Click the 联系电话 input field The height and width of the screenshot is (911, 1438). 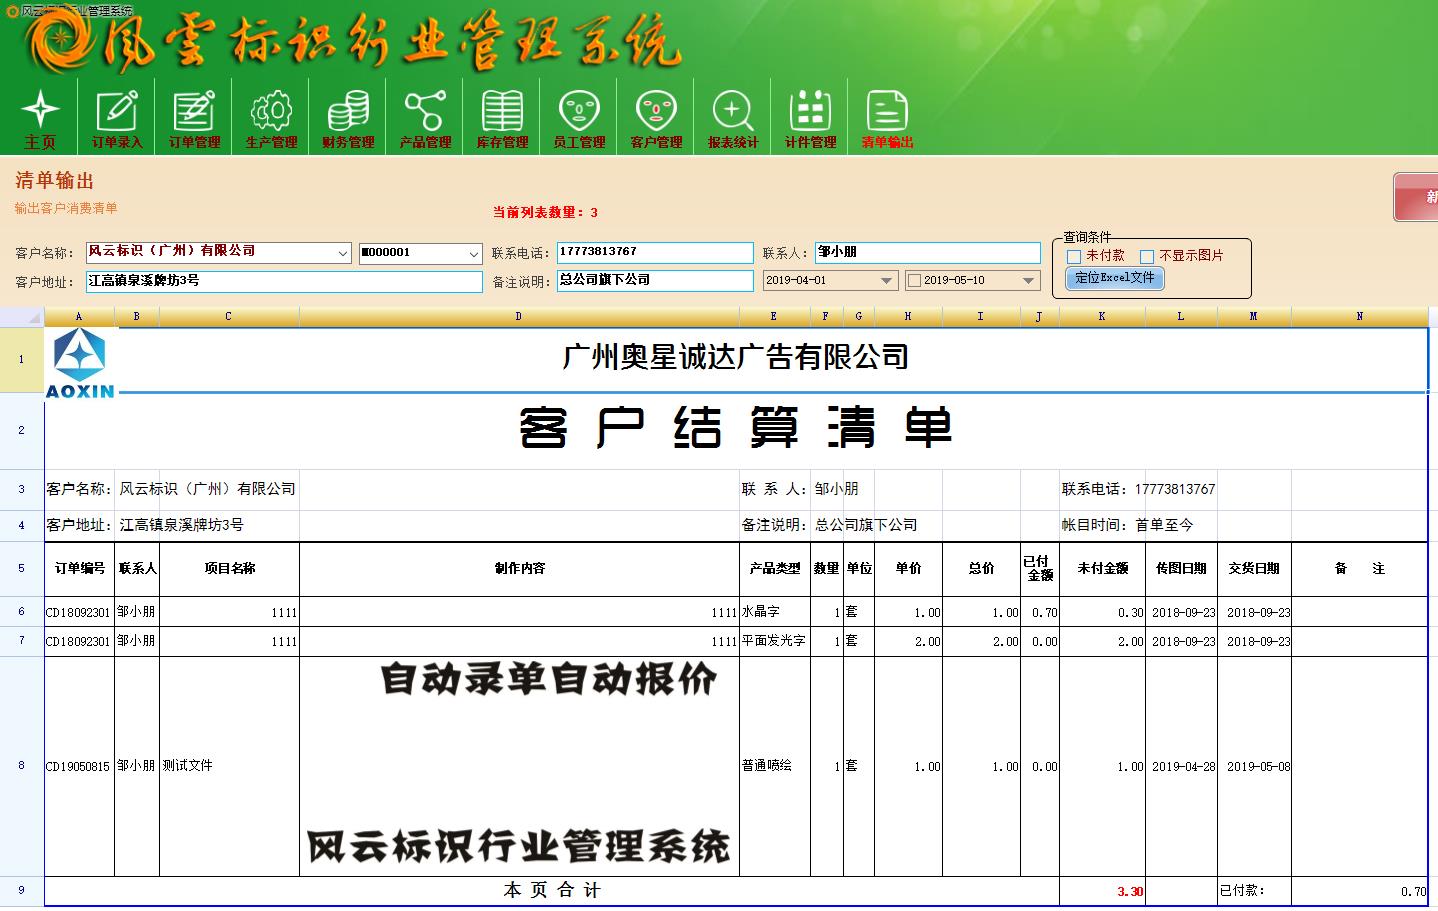coord(654,252)
